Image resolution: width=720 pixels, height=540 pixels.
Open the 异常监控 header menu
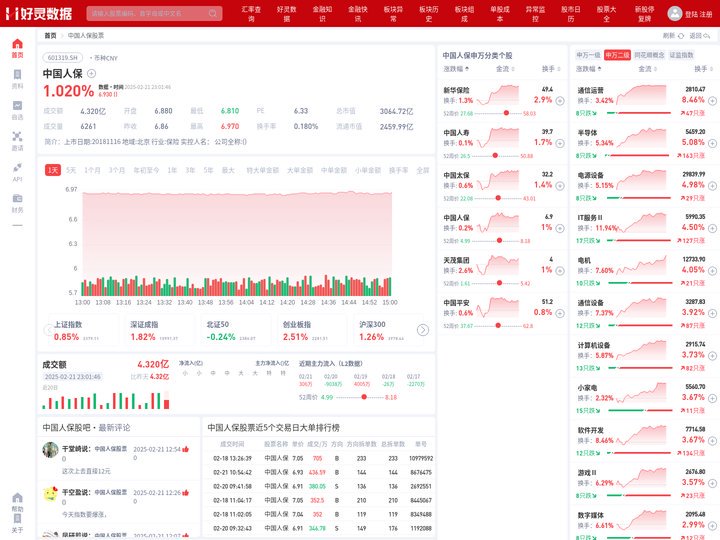point(535,14)
